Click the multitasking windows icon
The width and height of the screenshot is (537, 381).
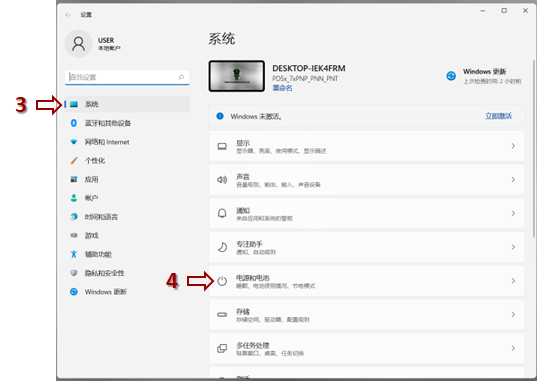pyautogui.click(x=222, y=348)
